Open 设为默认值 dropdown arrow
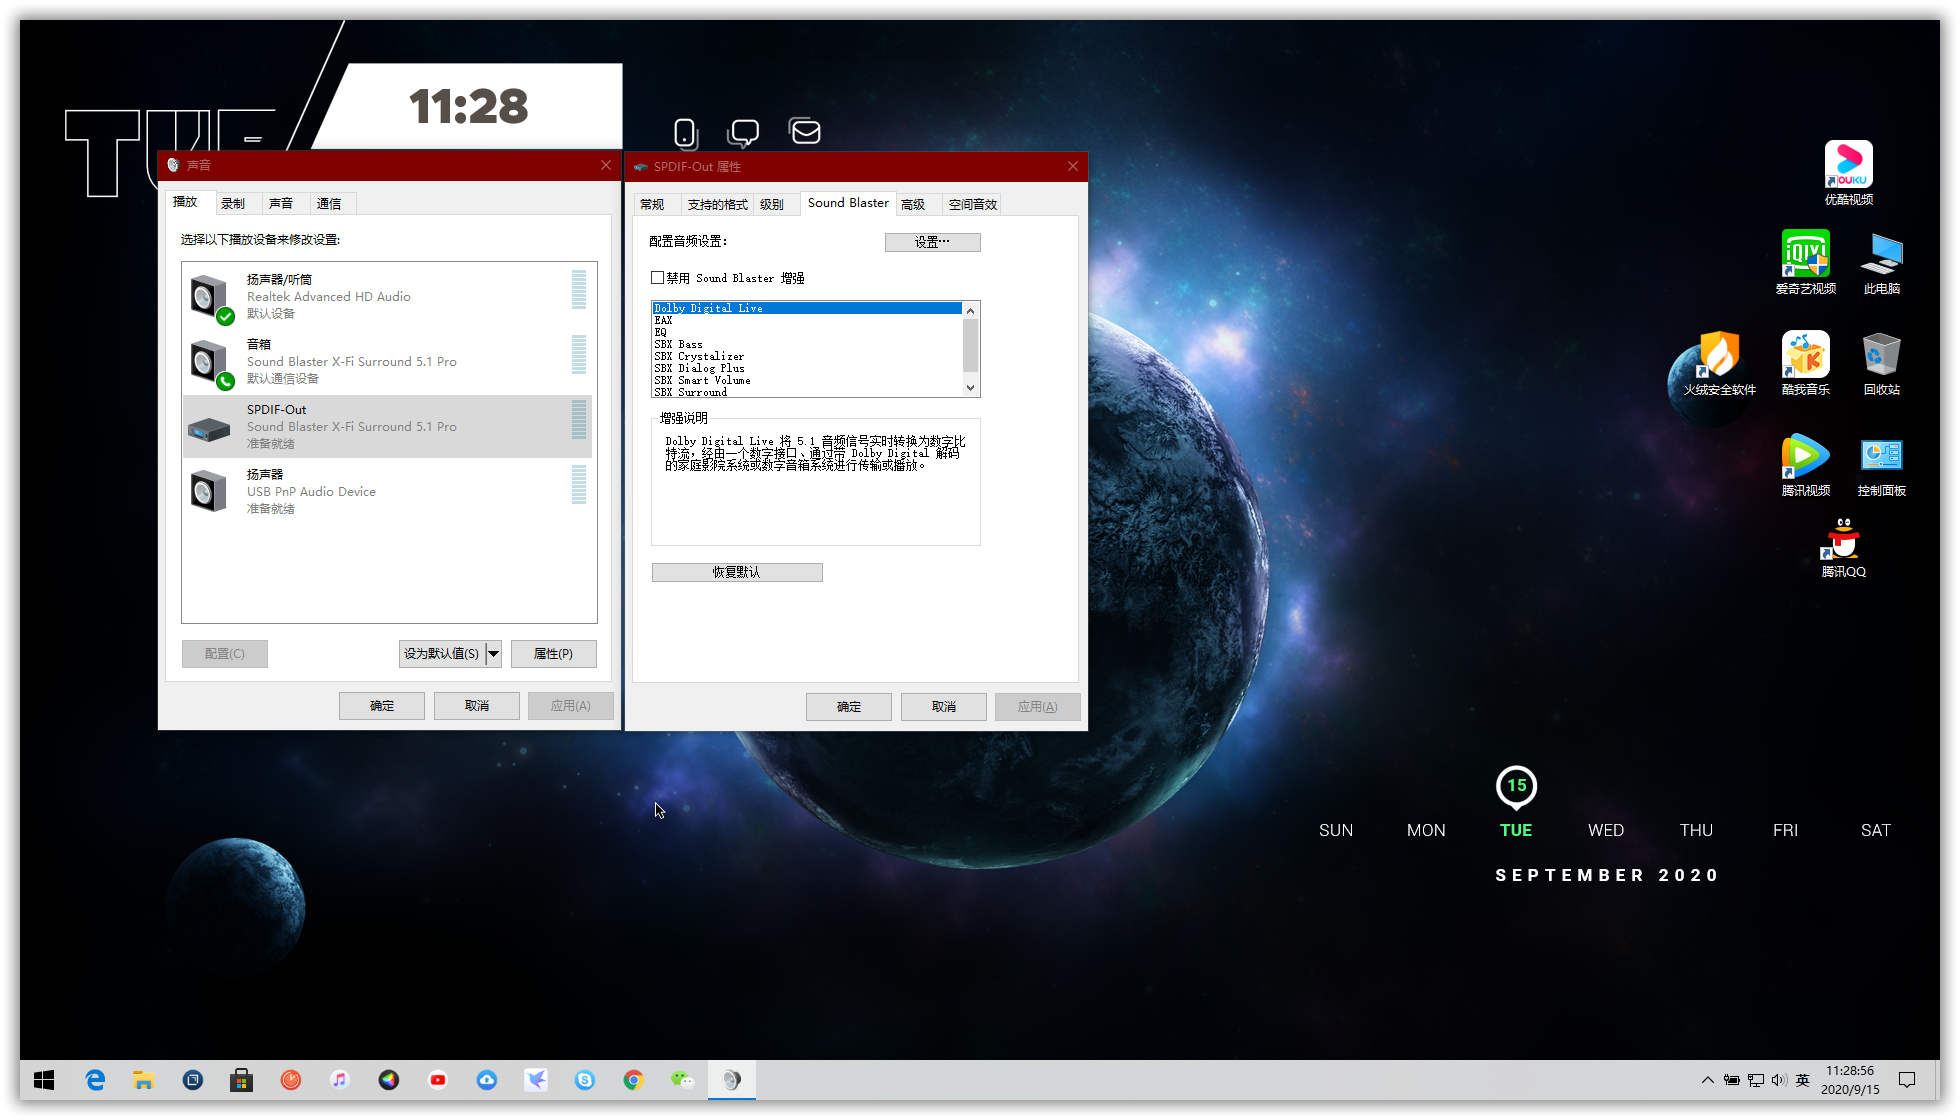 pyautogui.click(x=493, y=654)
